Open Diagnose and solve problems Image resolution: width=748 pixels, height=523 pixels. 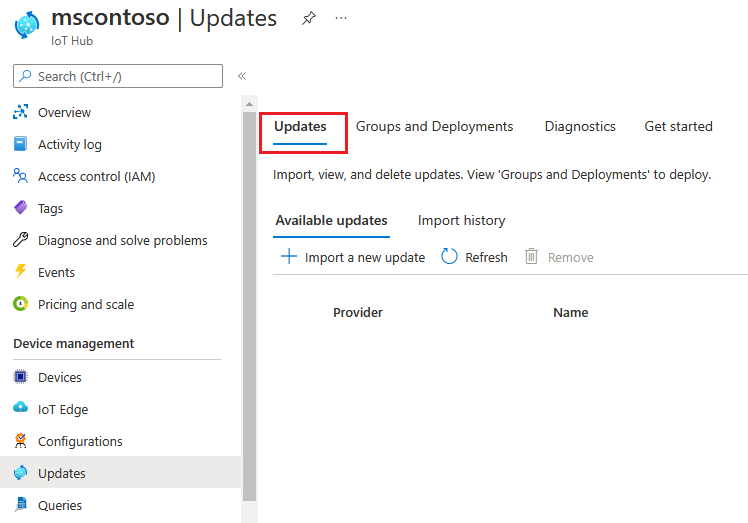tap(123, 241)
